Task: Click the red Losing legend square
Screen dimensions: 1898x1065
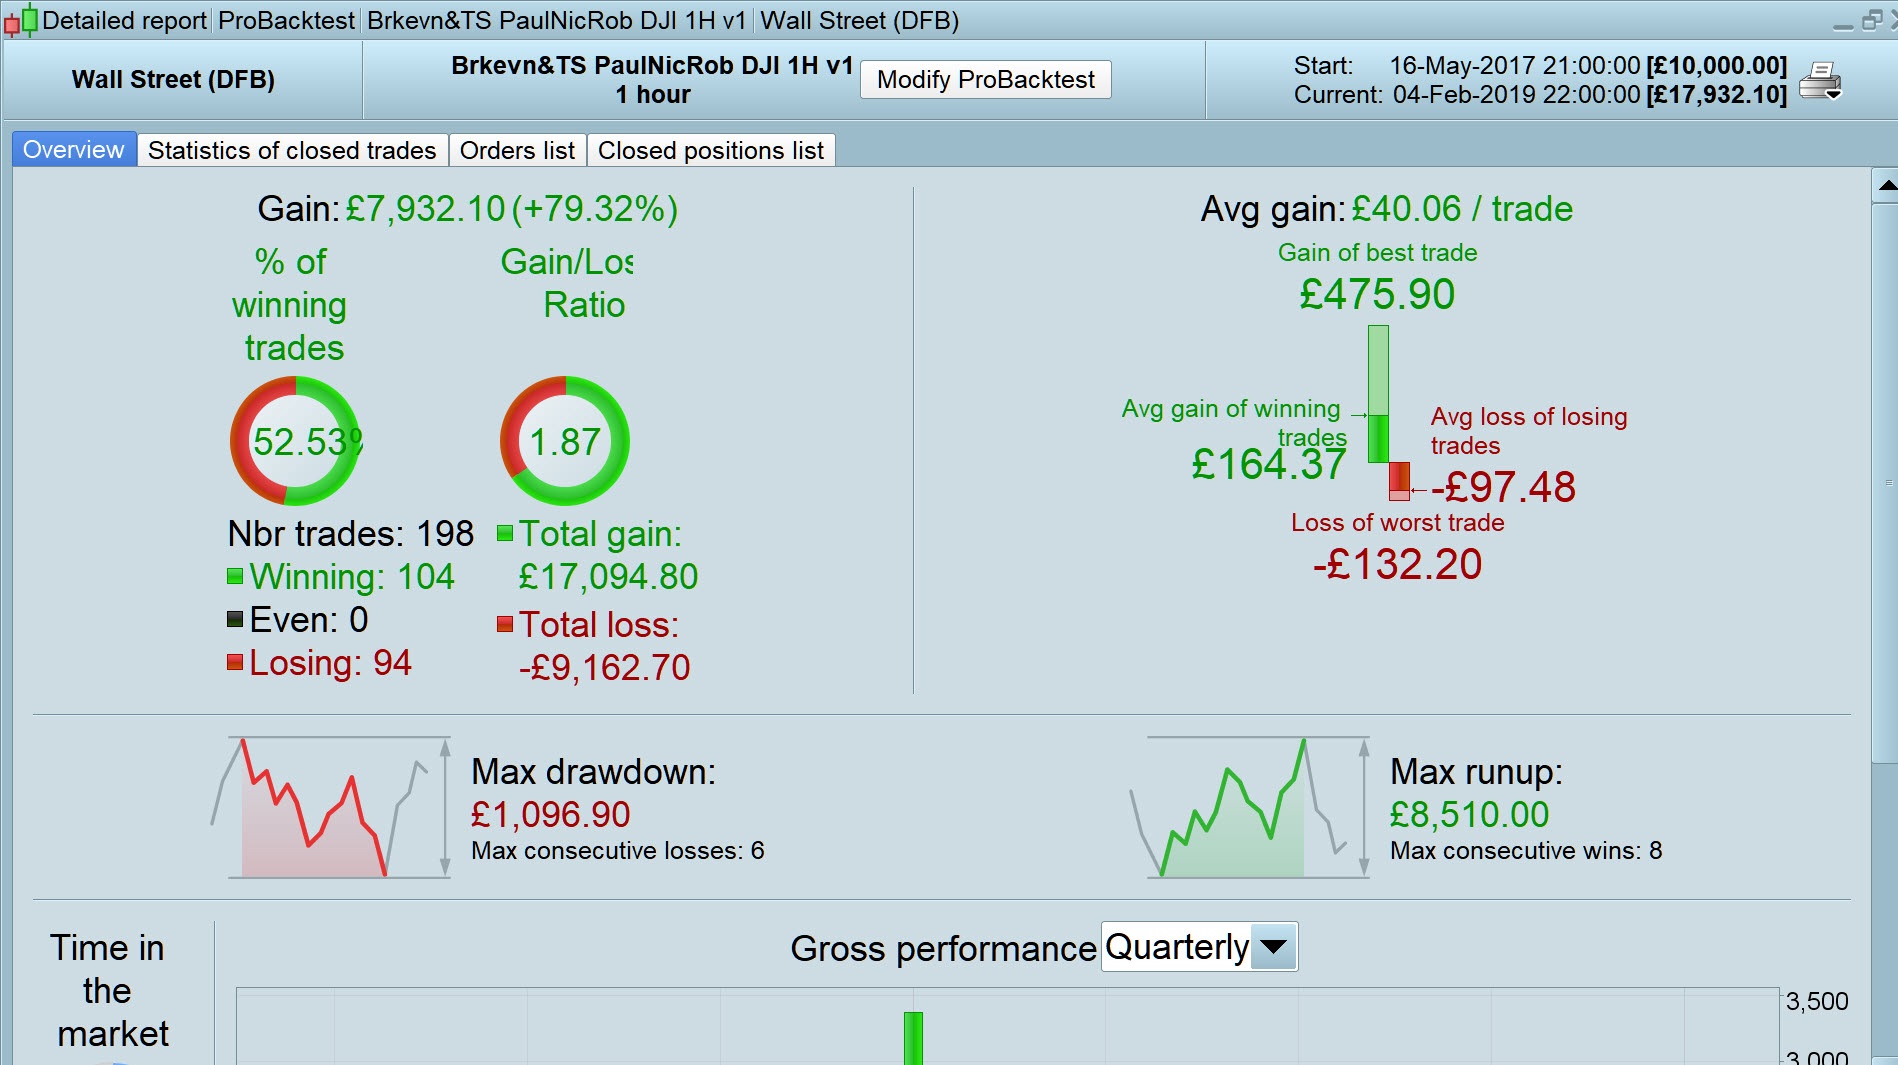Action: [x=235, y=662]
